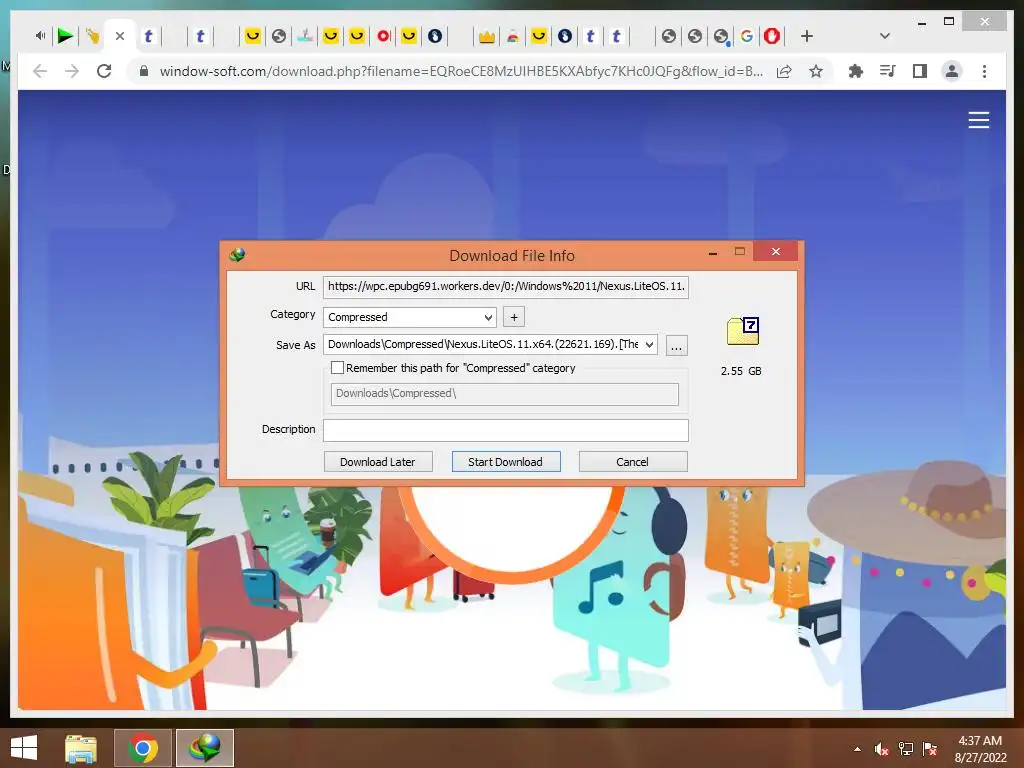Expand the Save As path dropdown

(x=649, y=345)
